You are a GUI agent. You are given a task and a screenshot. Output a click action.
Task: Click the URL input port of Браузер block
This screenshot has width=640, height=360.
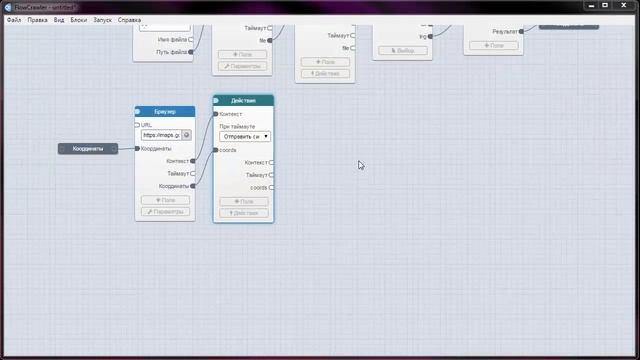click(137, 125)
